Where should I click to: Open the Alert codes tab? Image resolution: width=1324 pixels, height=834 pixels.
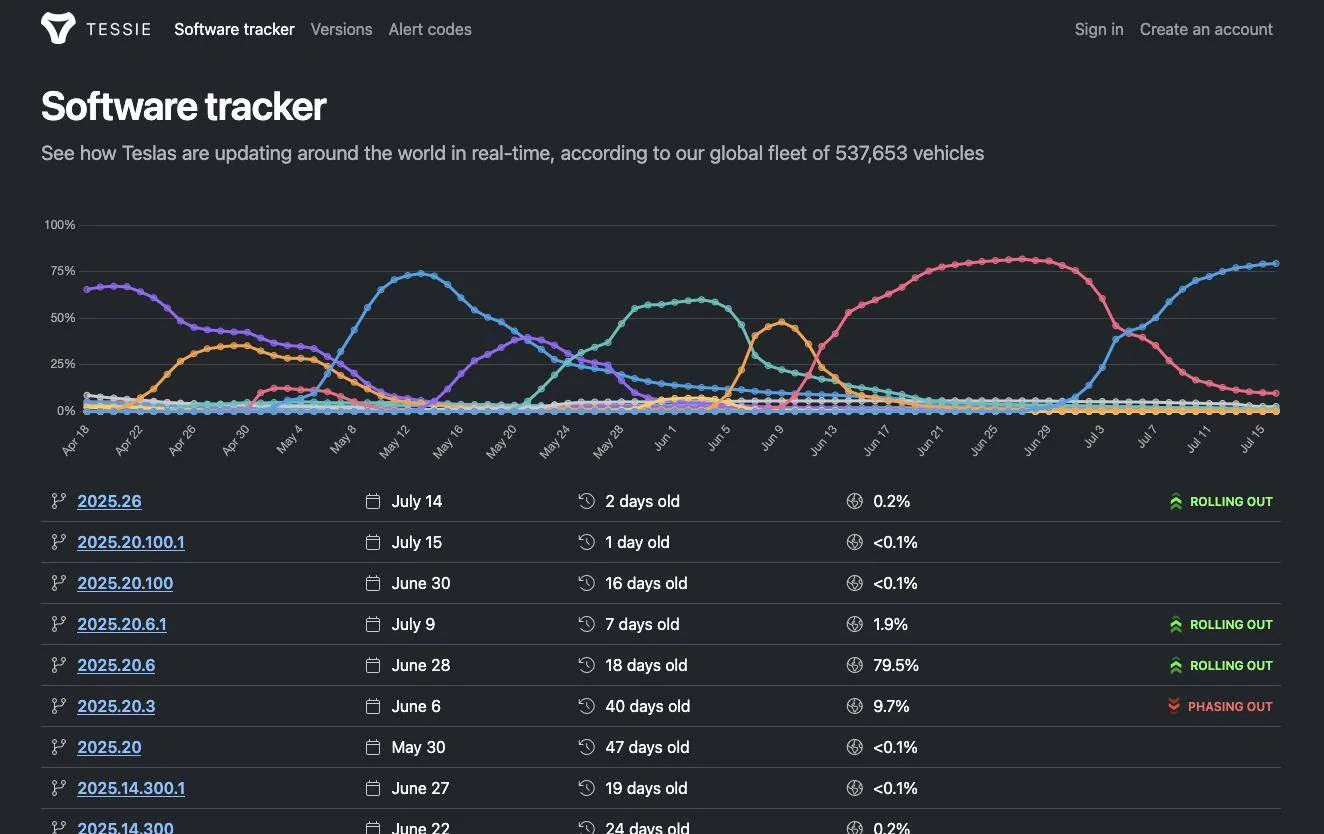pos(430,29)
